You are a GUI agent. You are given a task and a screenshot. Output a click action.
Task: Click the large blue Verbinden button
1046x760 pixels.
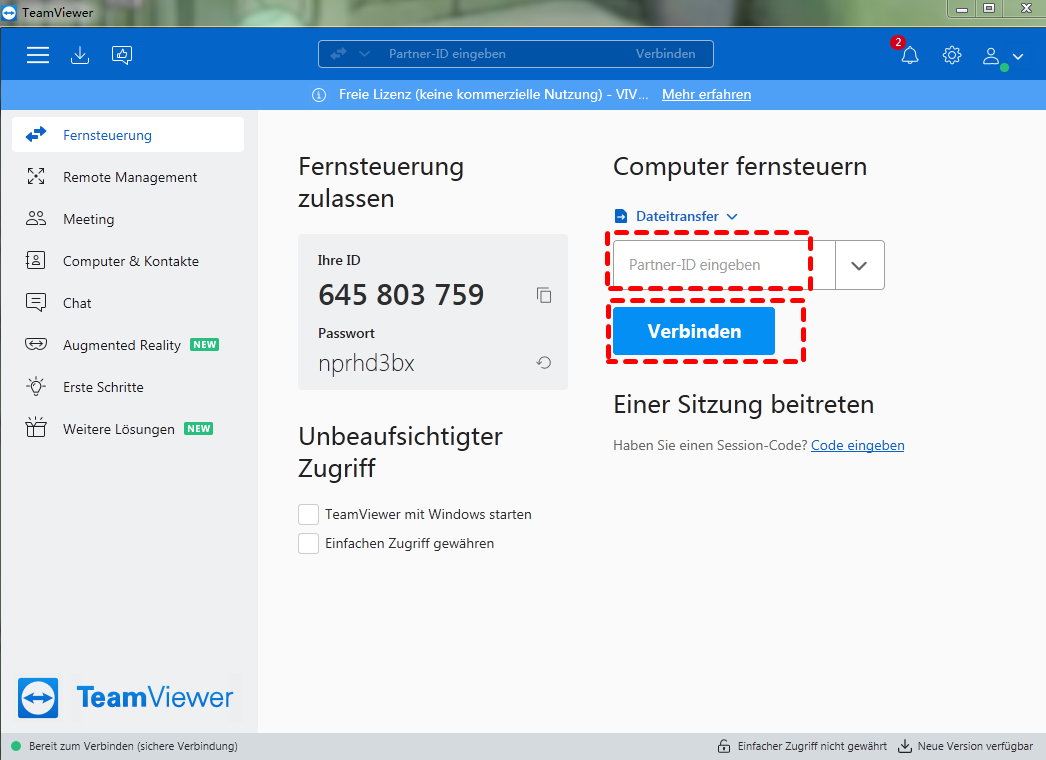[x=694, y=331]
